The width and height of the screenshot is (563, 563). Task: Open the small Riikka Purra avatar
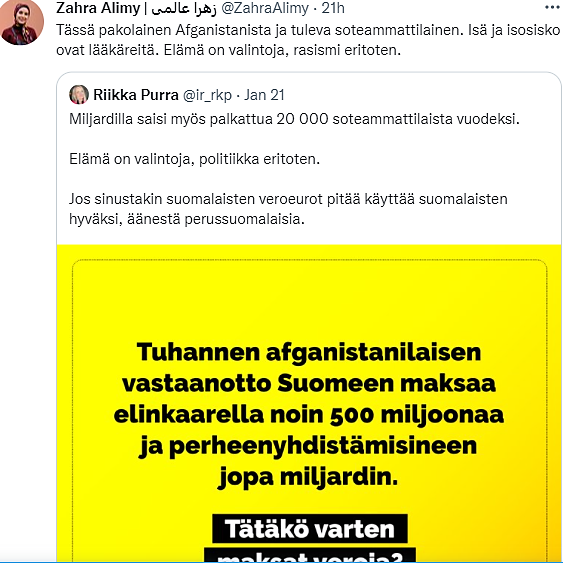coord(79,95)
